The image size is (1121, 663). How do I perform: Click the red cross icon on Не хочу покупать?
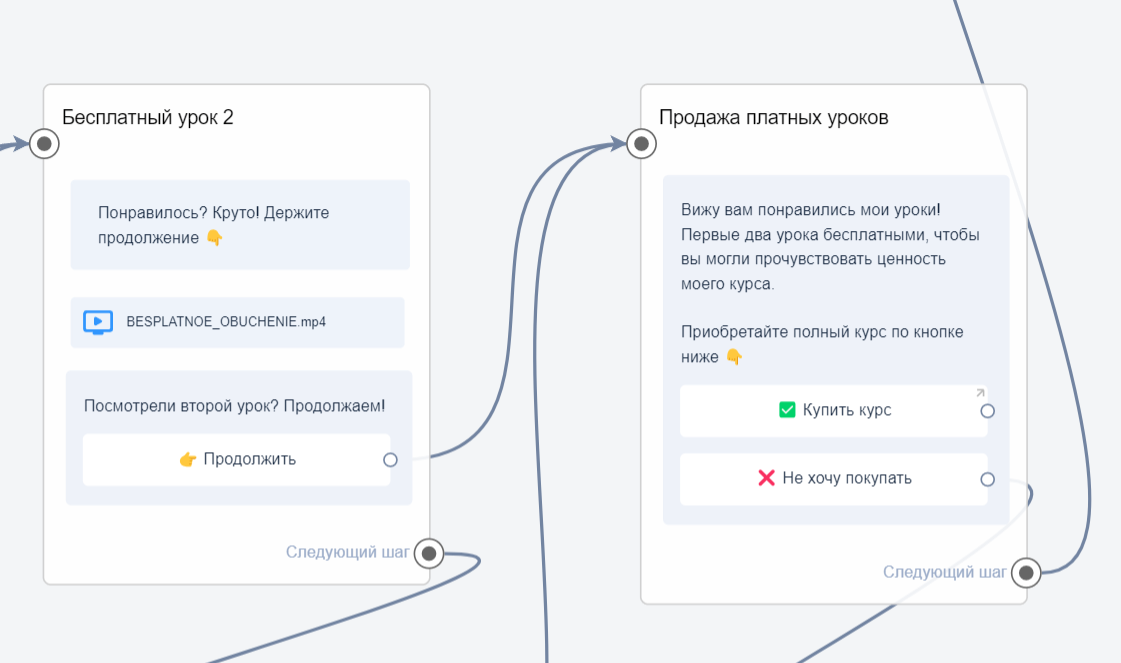point(766,478)
